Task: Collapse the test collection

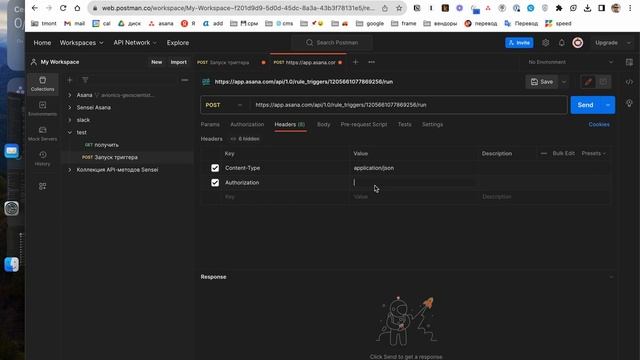Action: (70, 133)
